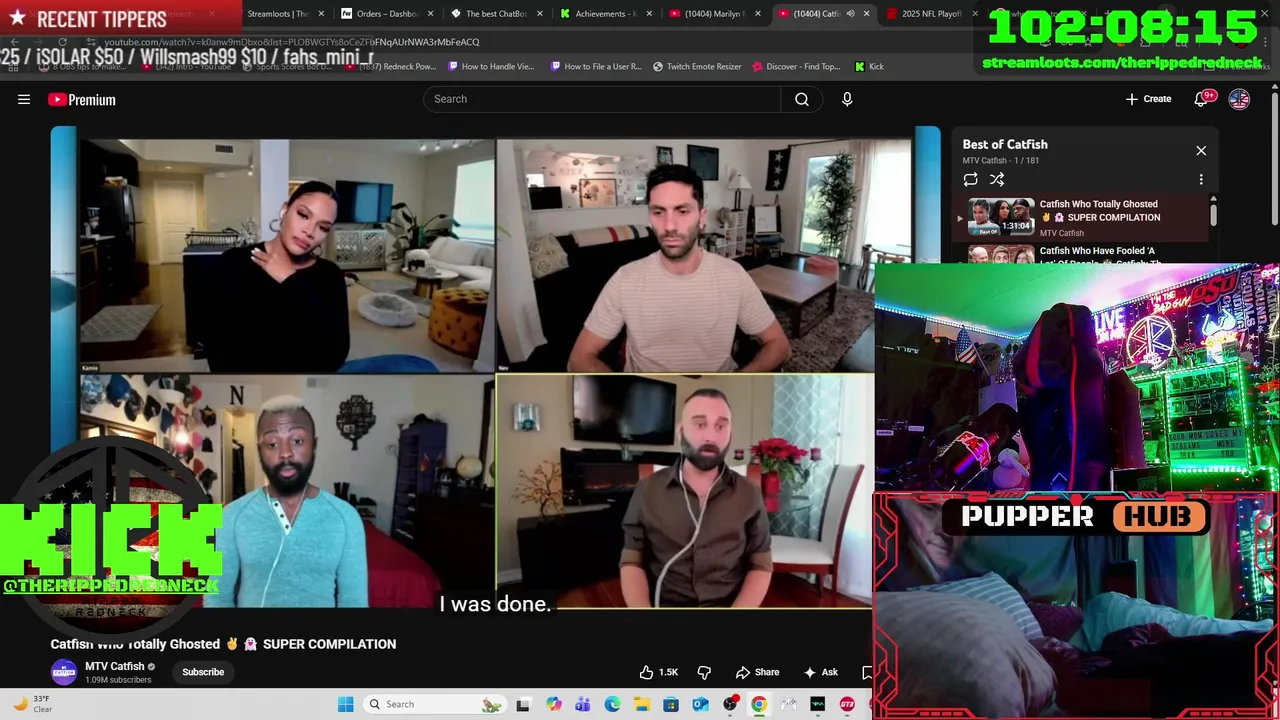Toggle loop playlist
Viewport: 1280px width, 720px height.
(x=970, y=180)
